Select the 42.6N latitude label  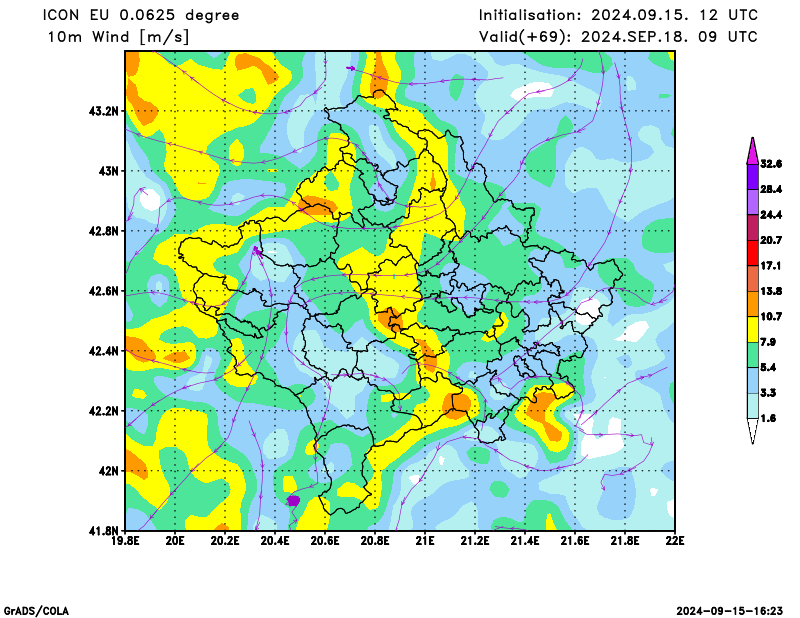point(104,291)
